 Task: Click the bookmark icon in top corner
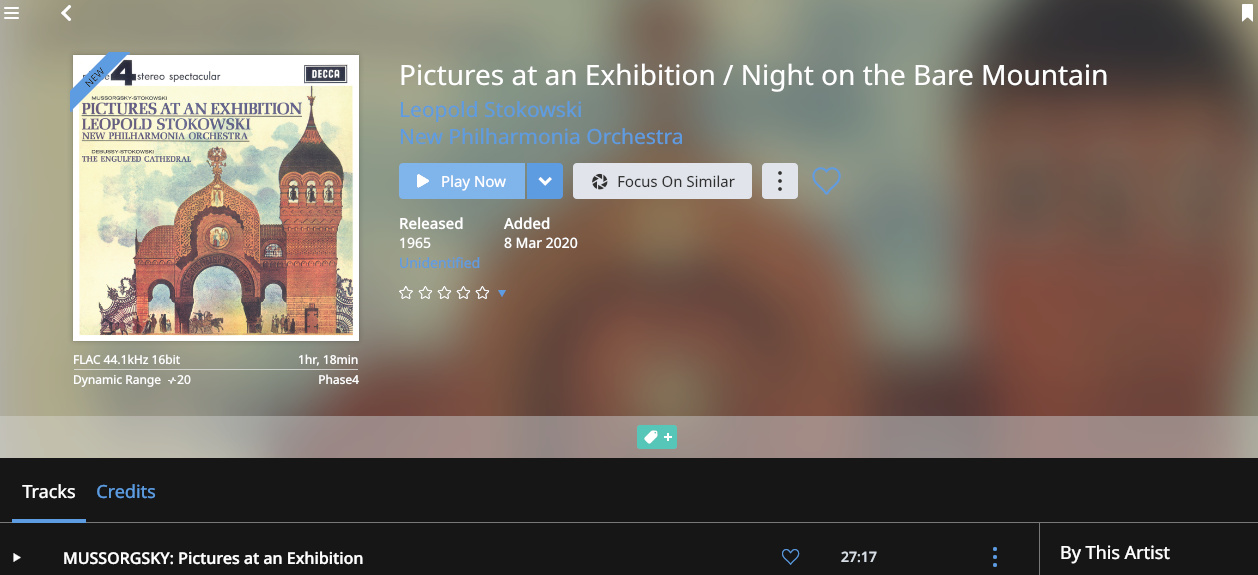pyautogui.click(x=1247, y=12)
